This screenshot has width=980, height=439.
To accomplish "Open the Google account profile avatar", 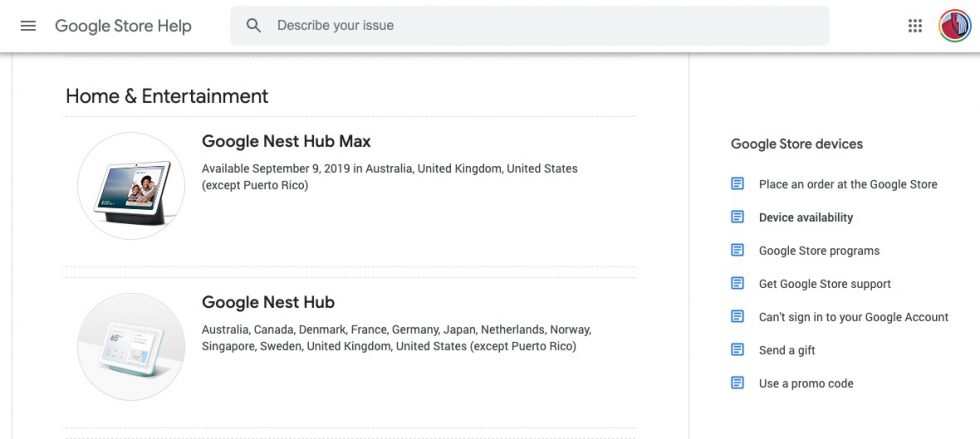I will point(955,26).
